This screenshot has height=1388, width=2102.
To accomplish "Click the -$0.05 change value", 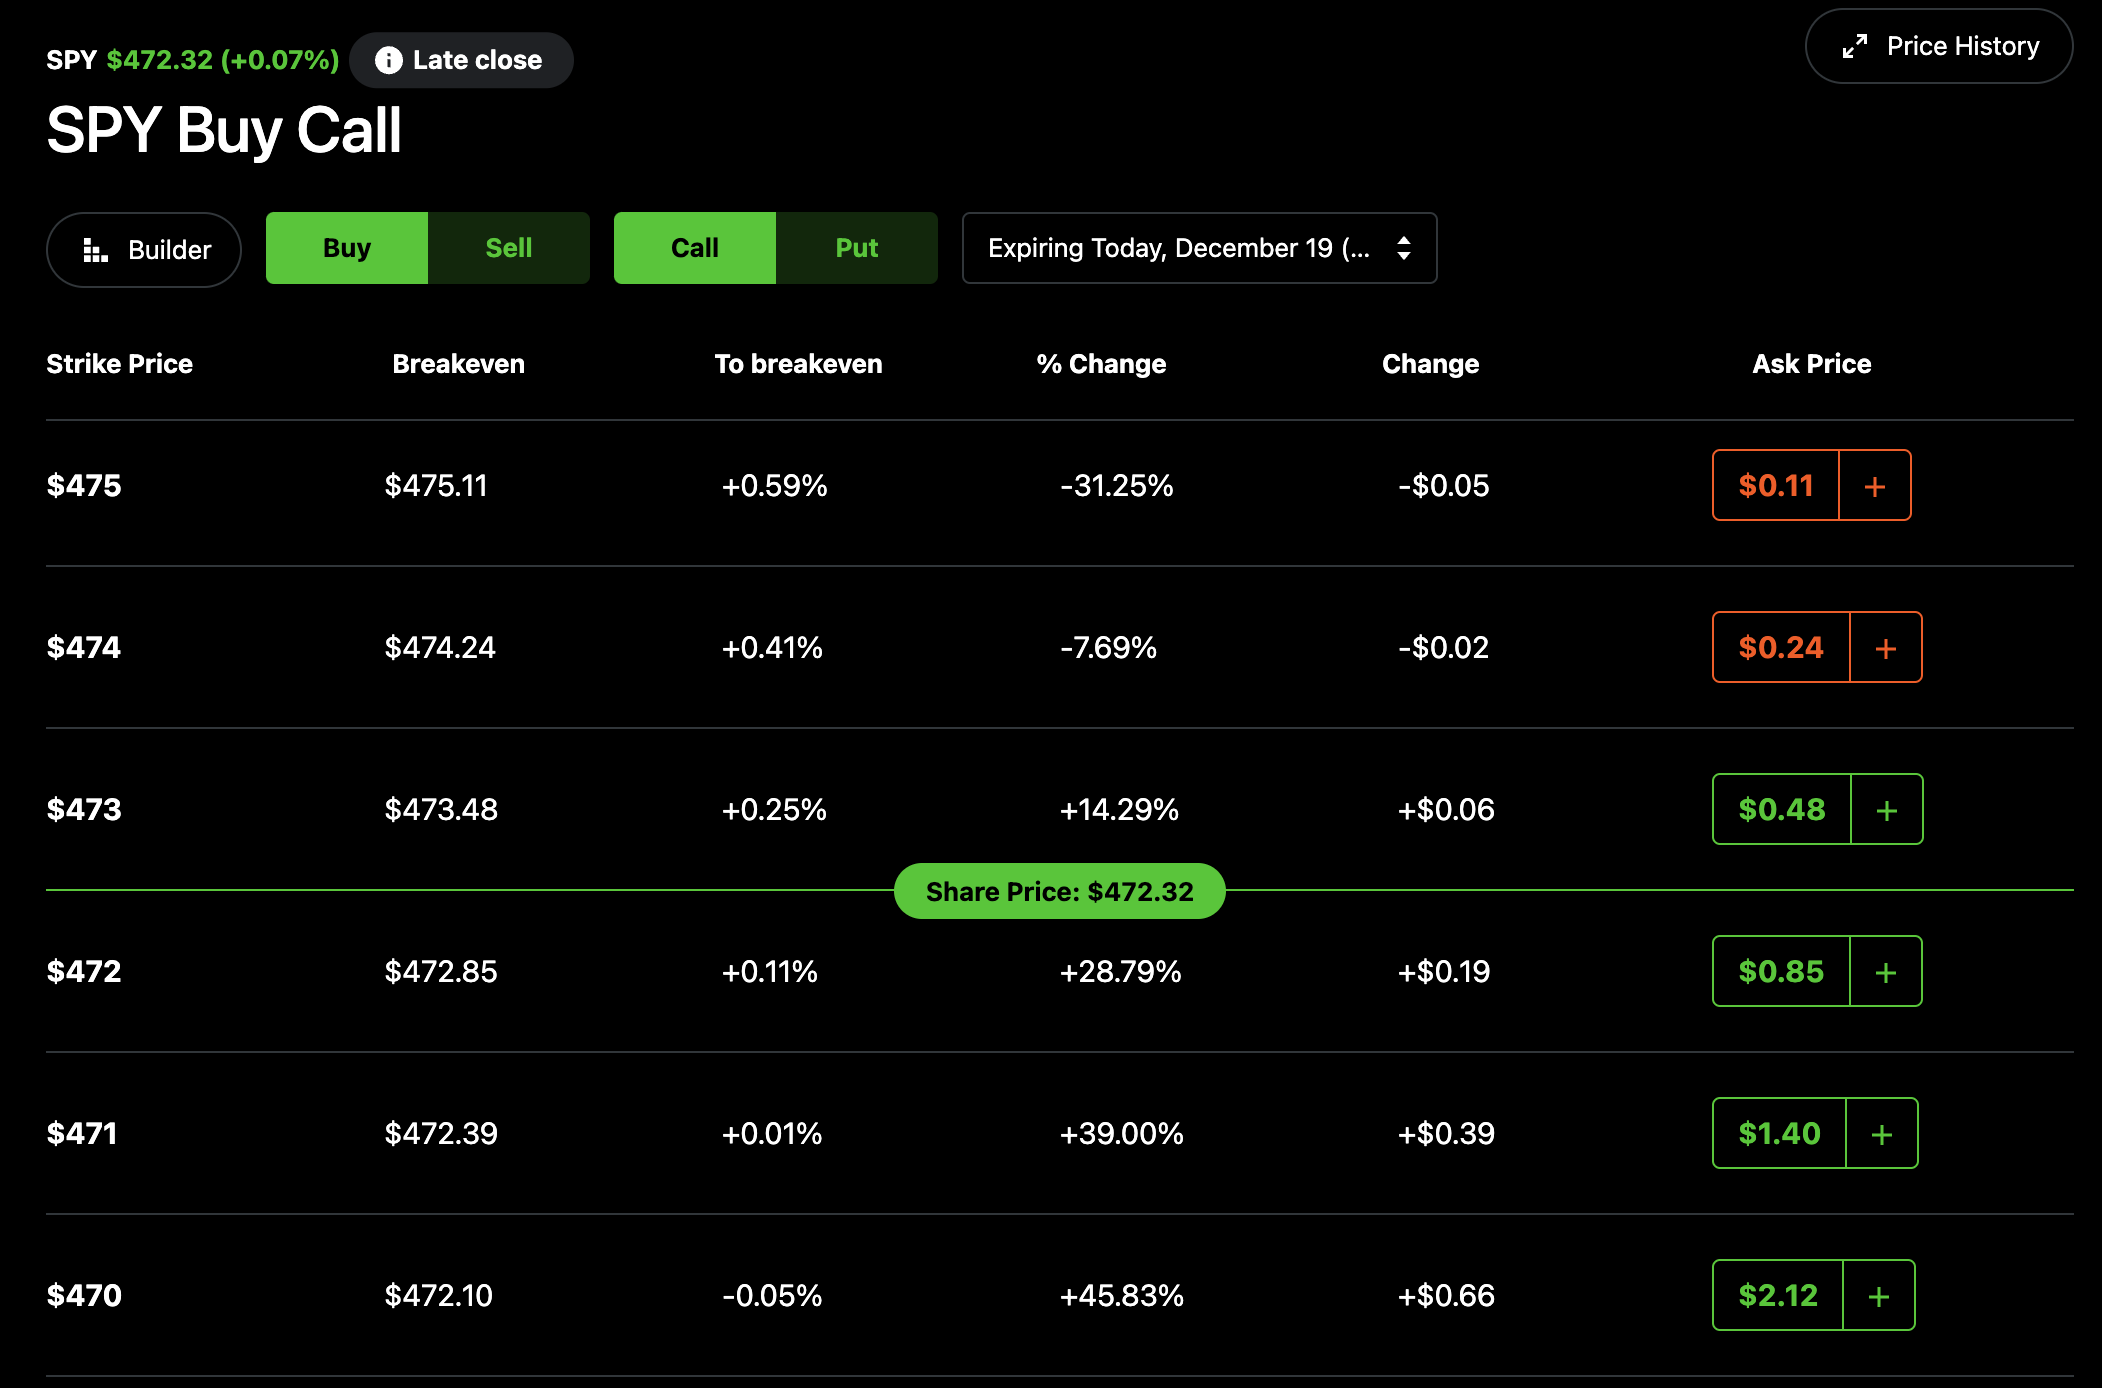I will point(1444,486).
